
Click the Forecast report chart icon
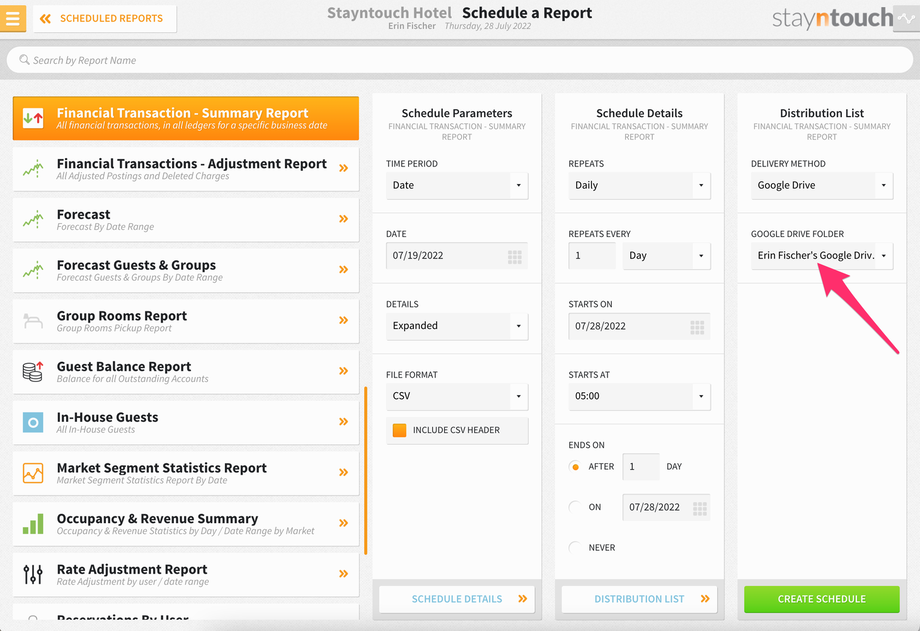point(33,220)
